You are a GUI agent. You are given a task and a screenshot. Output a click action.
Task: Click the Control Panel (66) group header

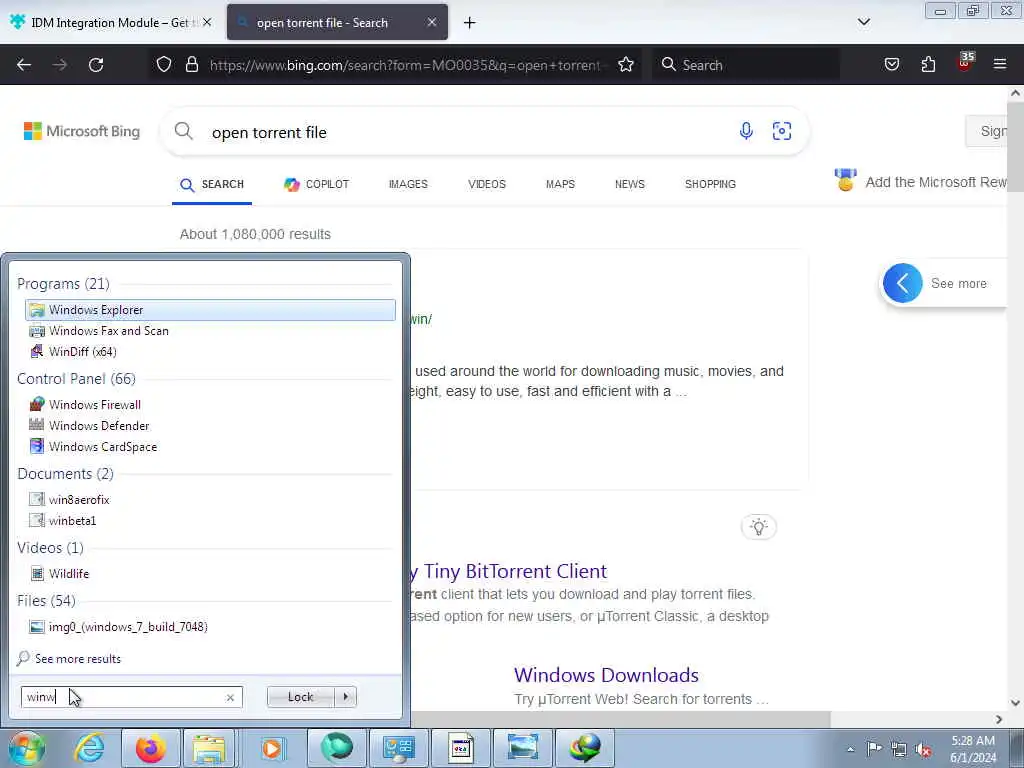point(76,379)
